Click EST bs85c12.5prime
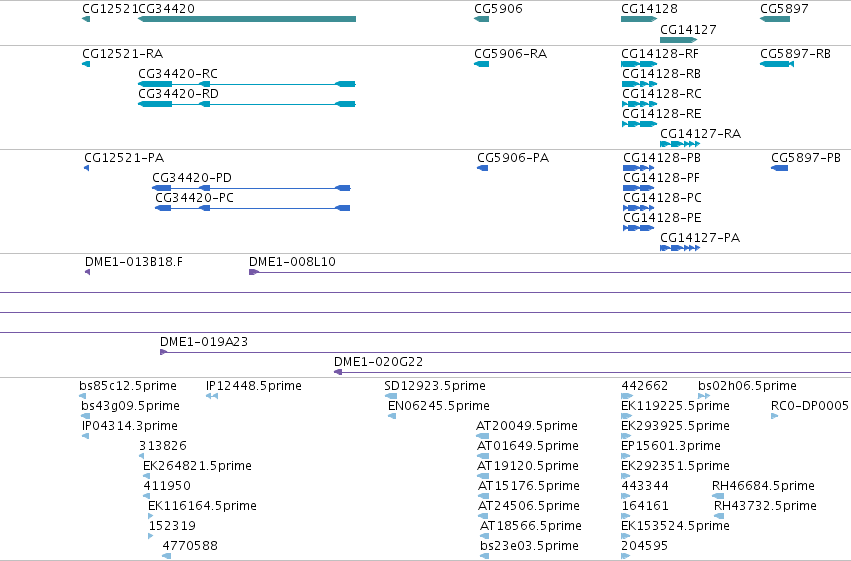The image size is (851, 561). 82,396
